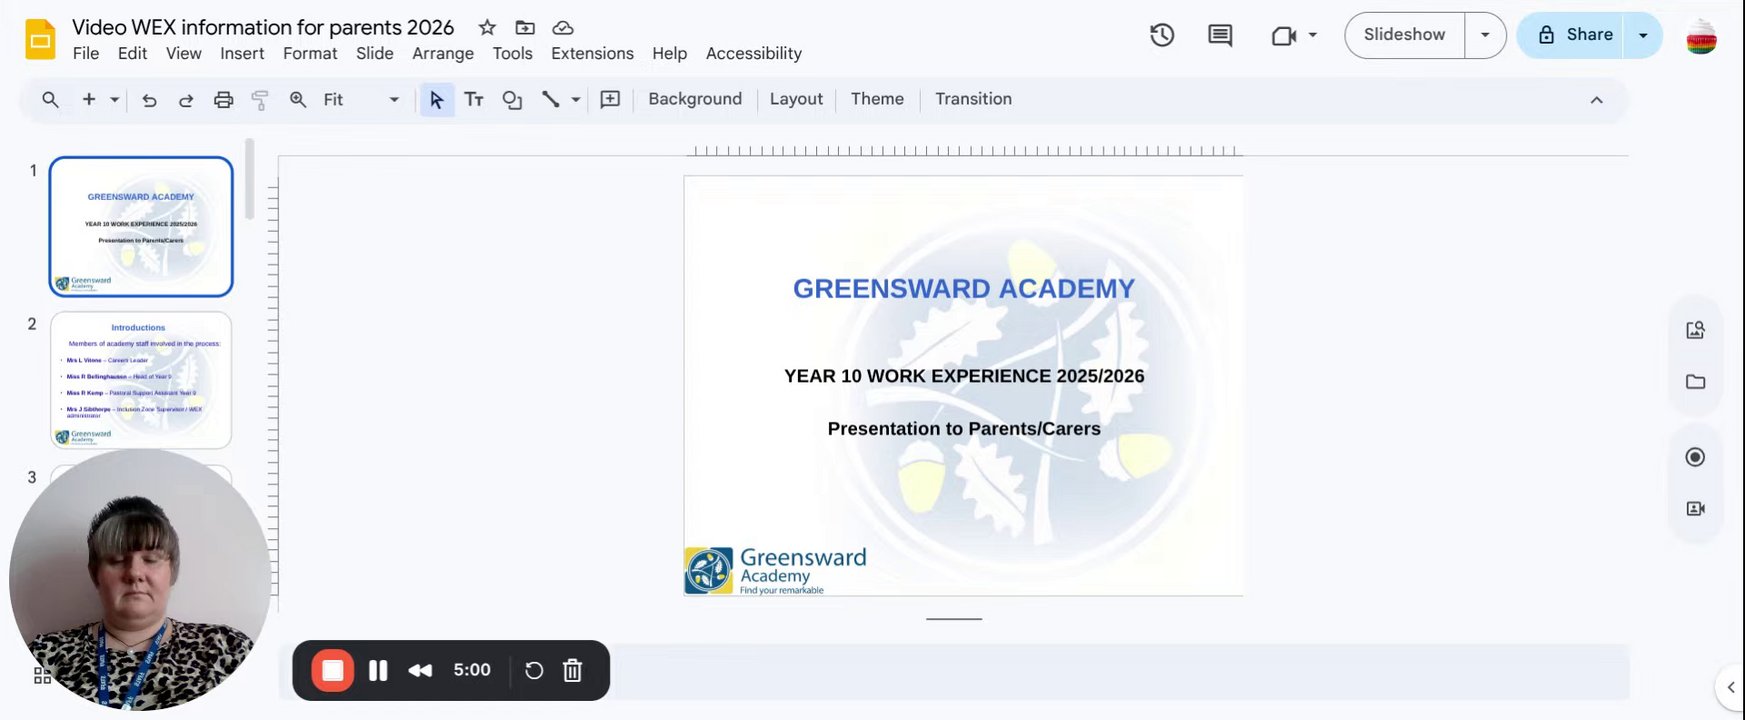Open version history clock icon
1745x720 pixels.
click(1162, 35)
